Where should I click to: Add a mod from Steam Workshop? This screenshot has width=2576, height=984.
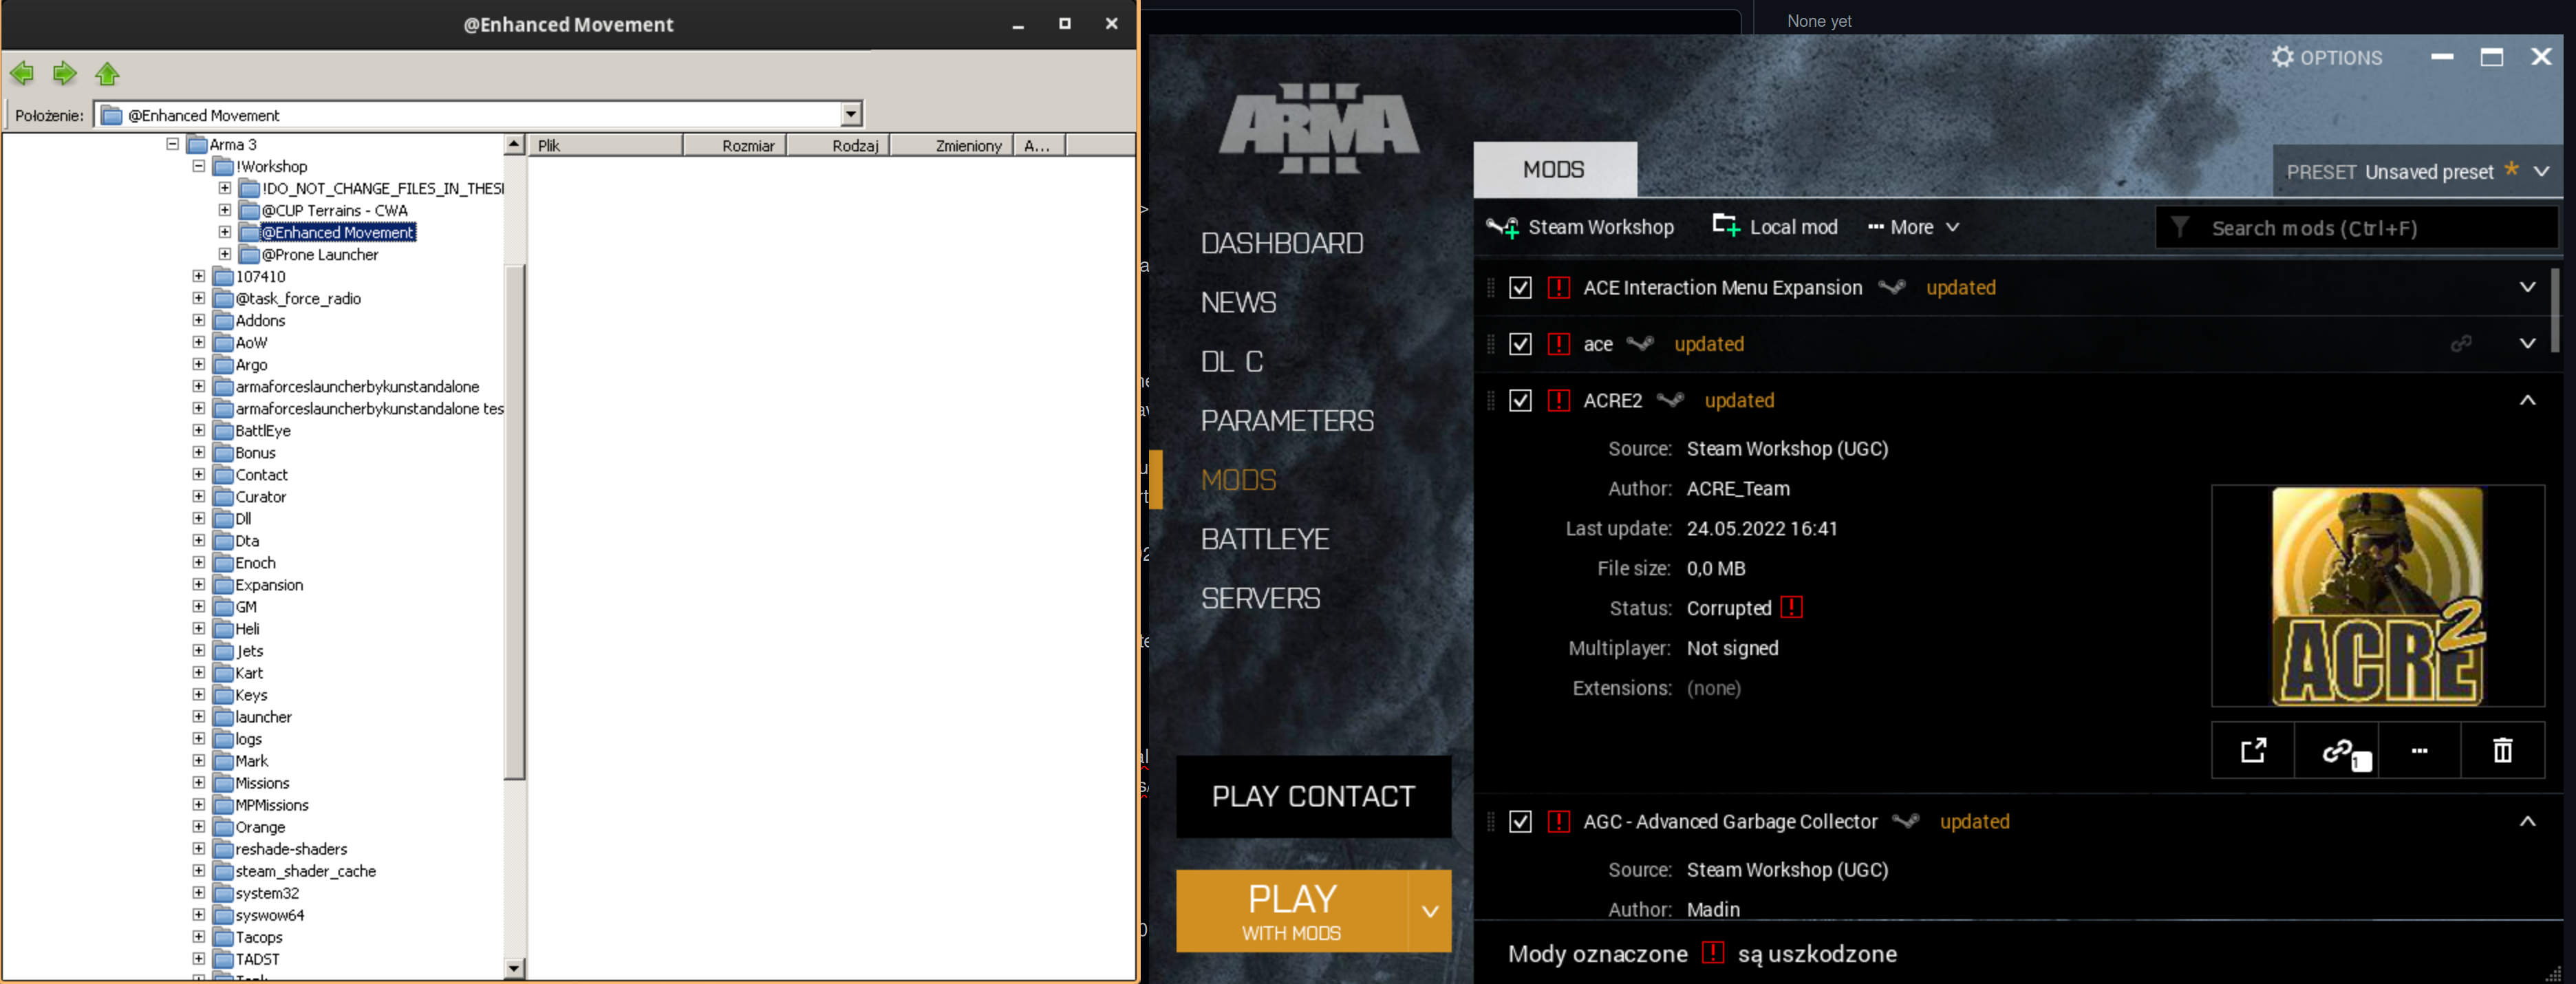point(1580,227)
